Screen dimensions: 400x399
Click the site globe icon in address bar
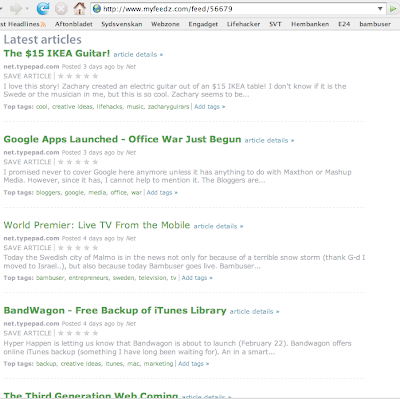(x=97, y=9)
